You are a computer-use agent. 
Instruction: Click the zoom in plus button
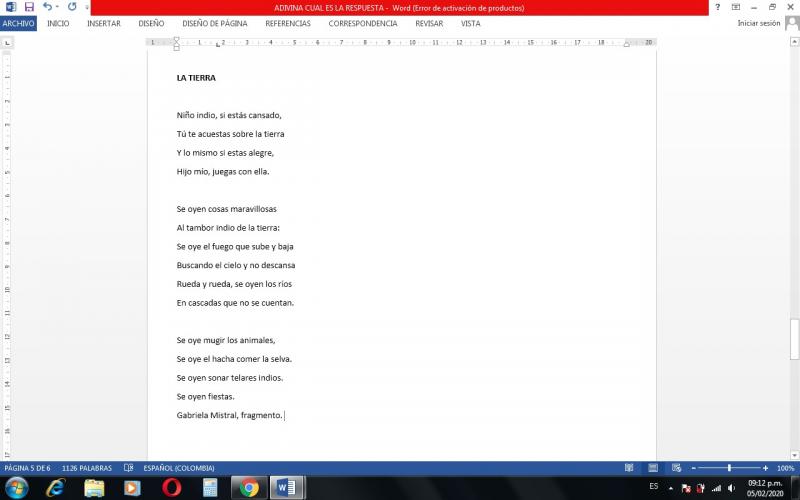pyautogui.click(x=765, y=468)
